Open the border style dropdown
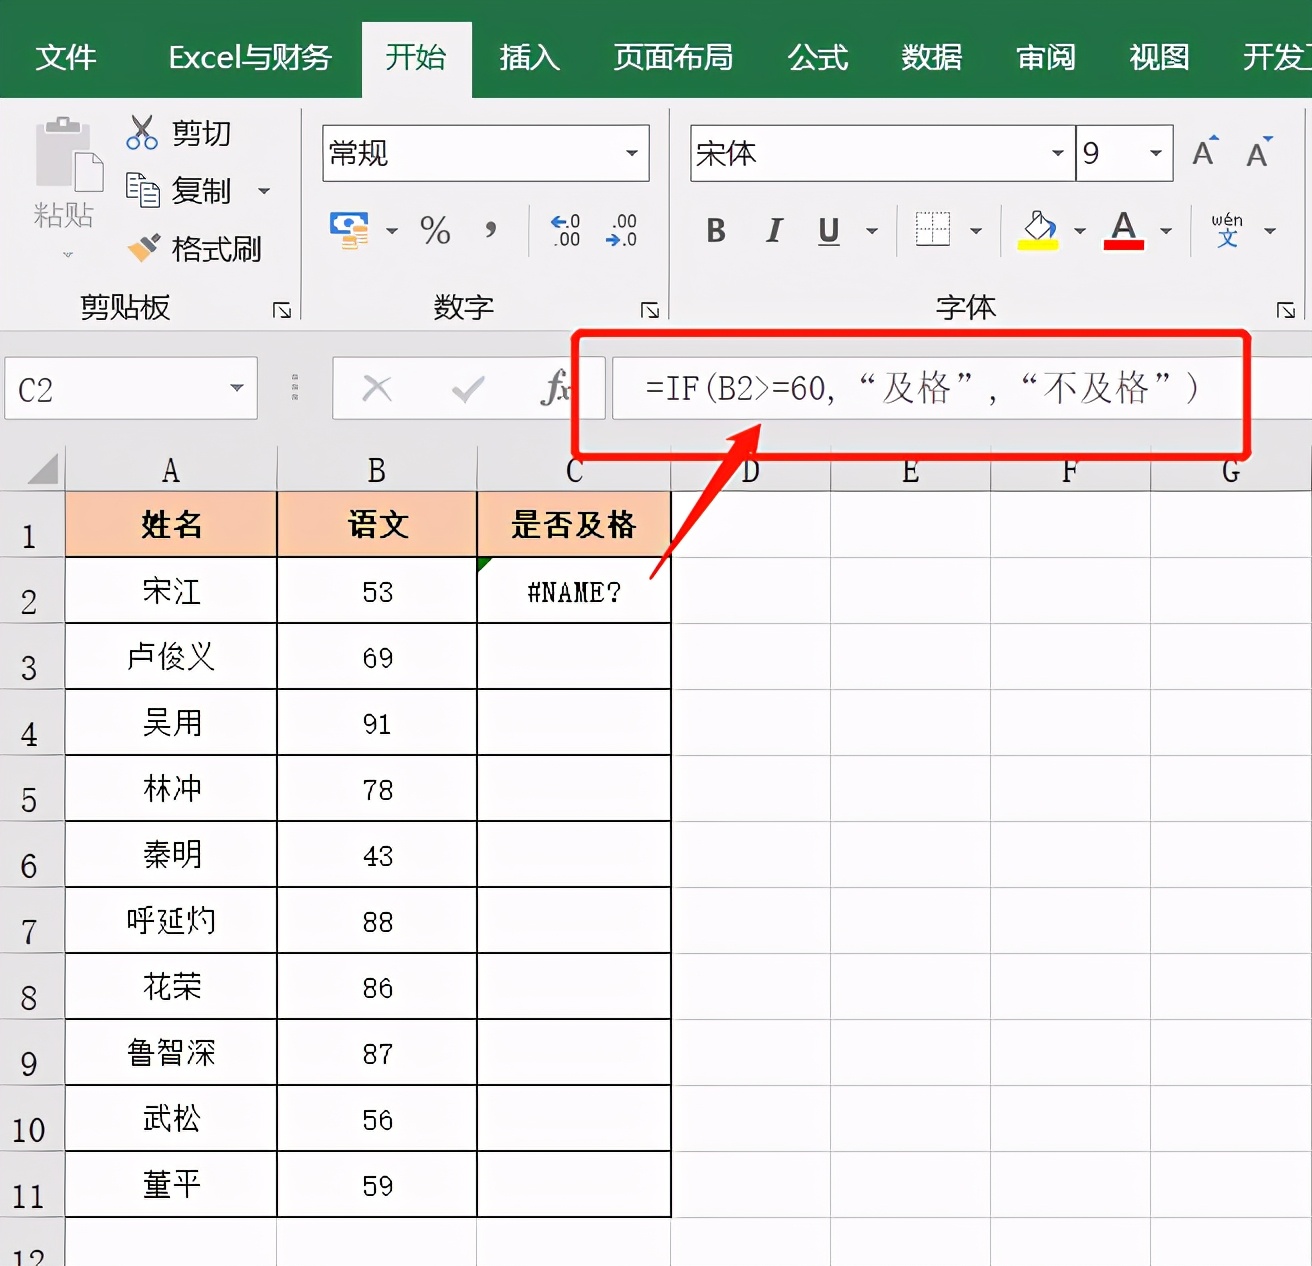The width and height of the screenshot is (1312, 1266). point(976,230)
